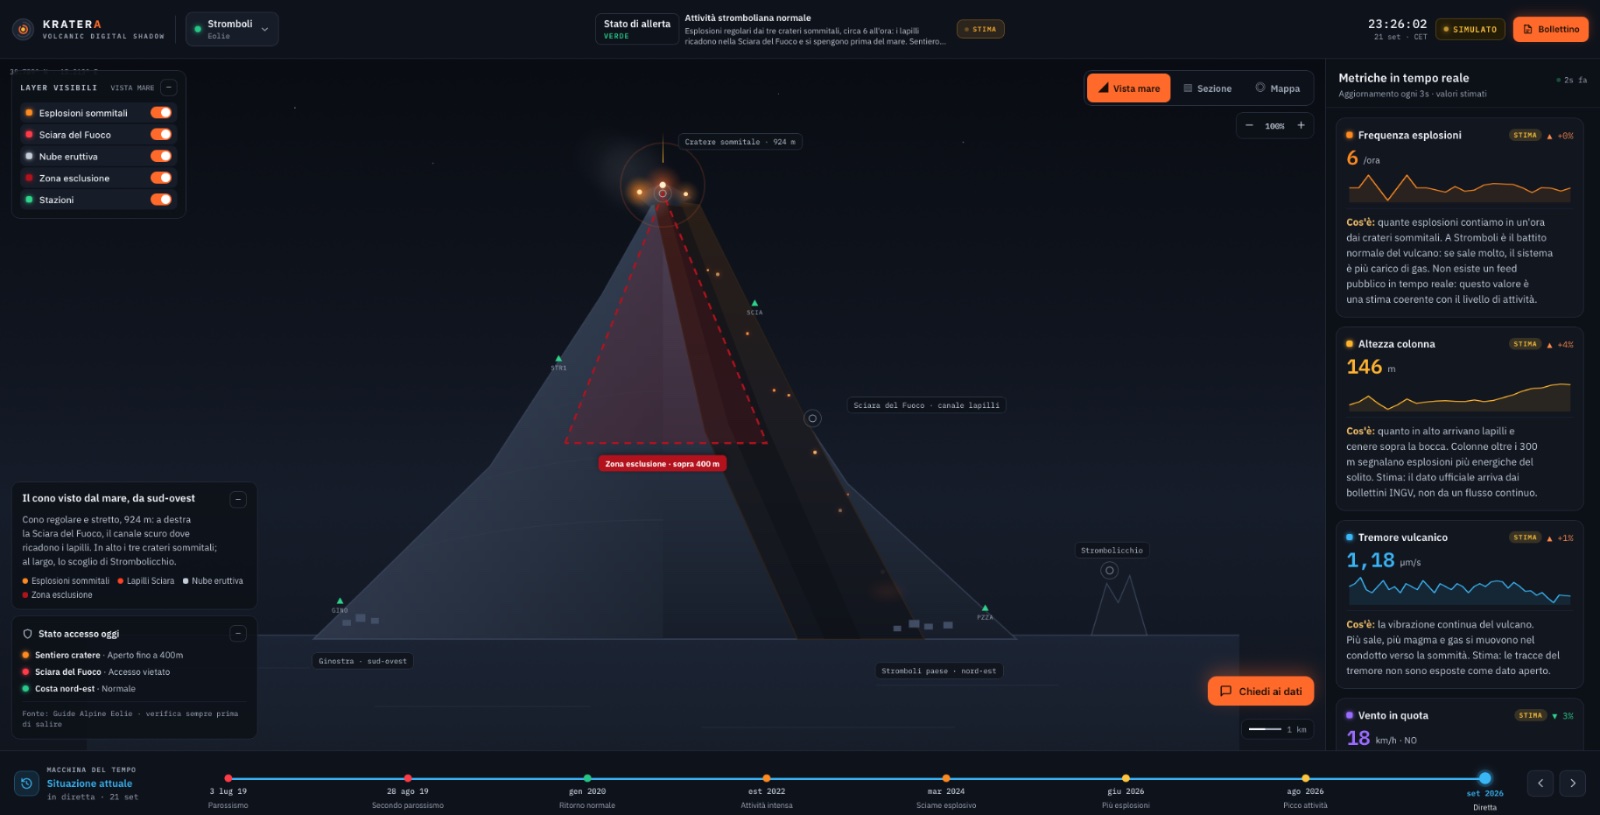
Task: Toggle the Sciara del Fuoco layer
Action: tap(161, 134)
